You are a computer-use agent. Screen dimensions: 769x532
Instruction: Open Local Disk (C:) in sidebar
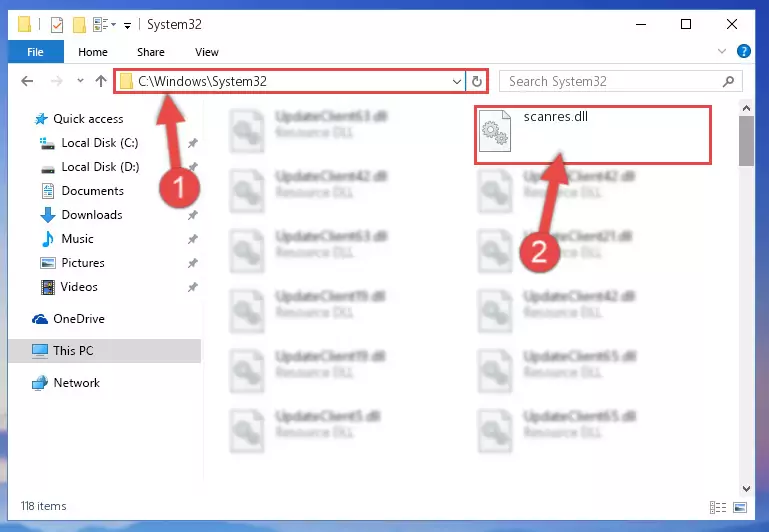point(100,143)
